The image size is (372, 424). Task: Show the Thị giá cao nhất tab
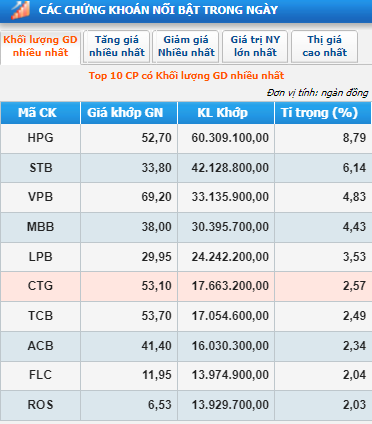(325, 46)
